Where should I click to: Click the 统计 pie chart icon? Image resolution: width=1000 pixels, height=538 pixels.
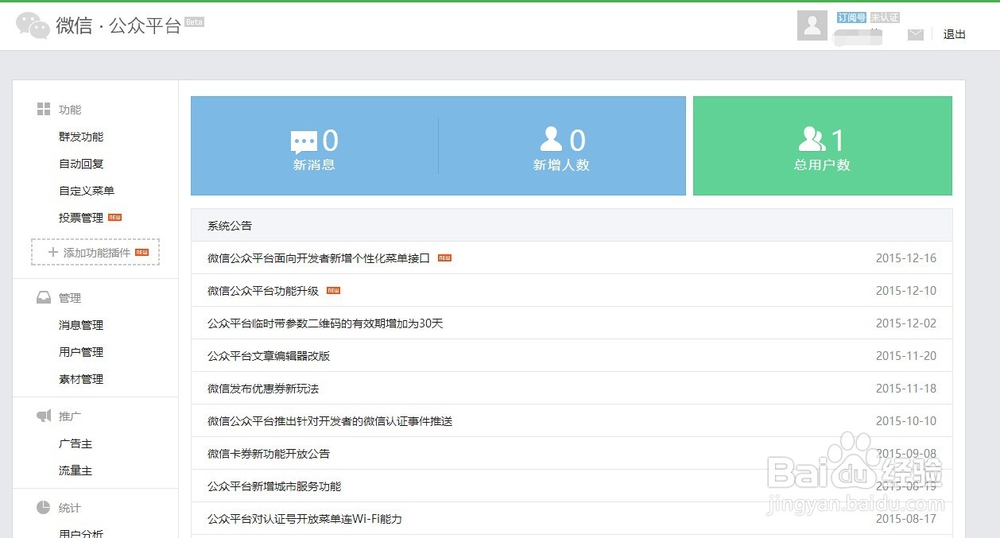click(x=43, y=507)
